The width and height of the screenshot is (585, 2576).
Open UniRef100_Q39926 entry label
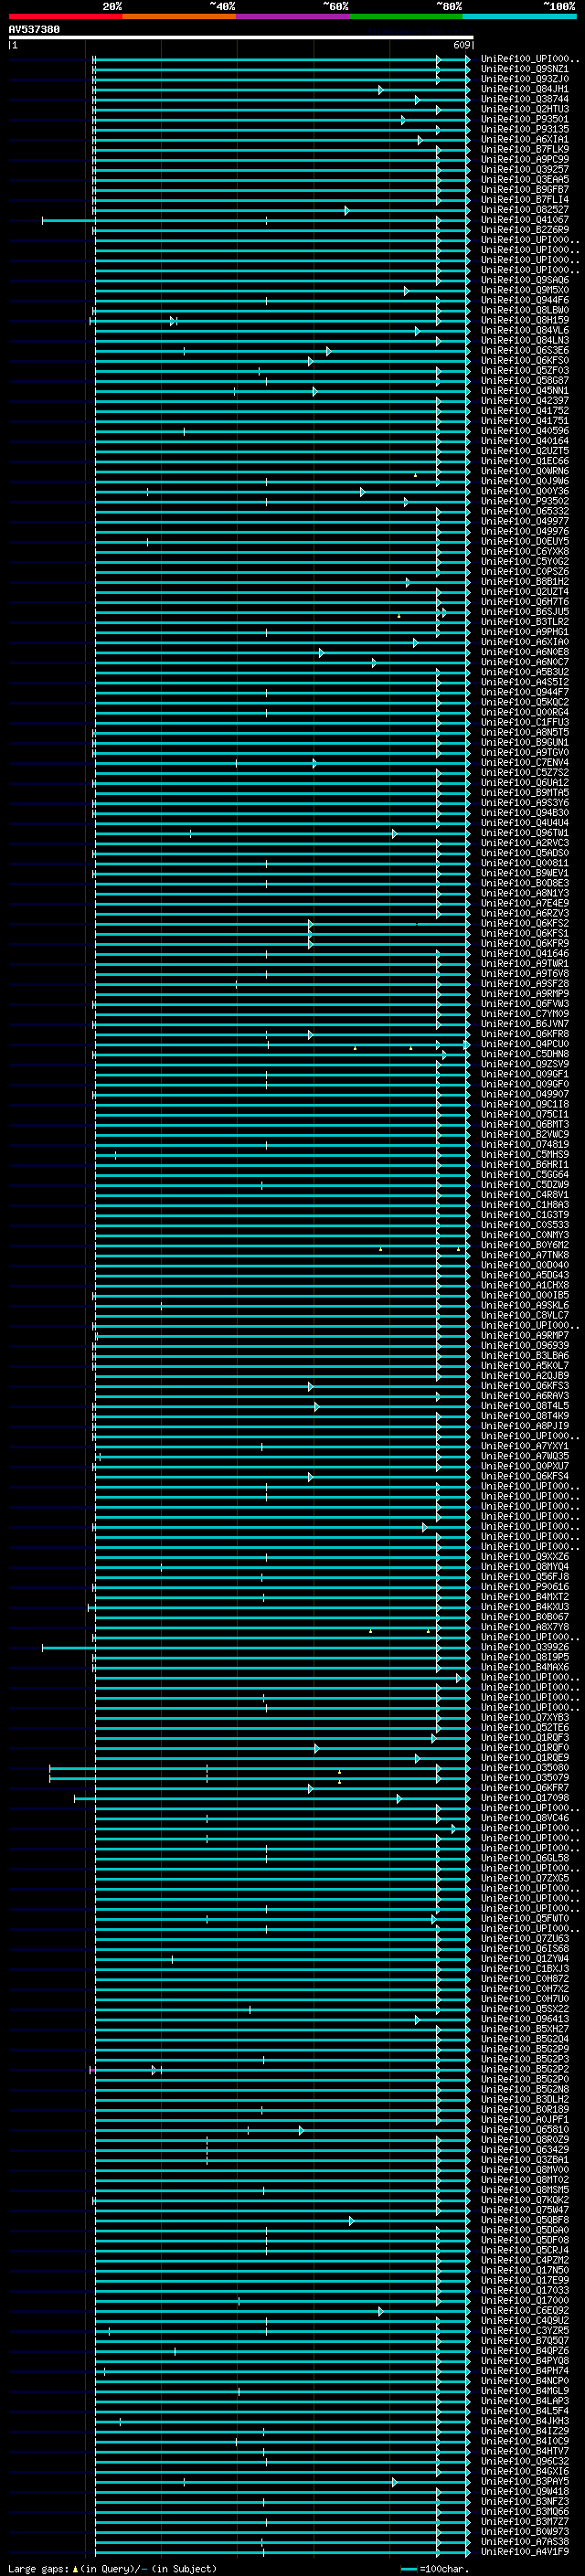(x=525, y=1647)
